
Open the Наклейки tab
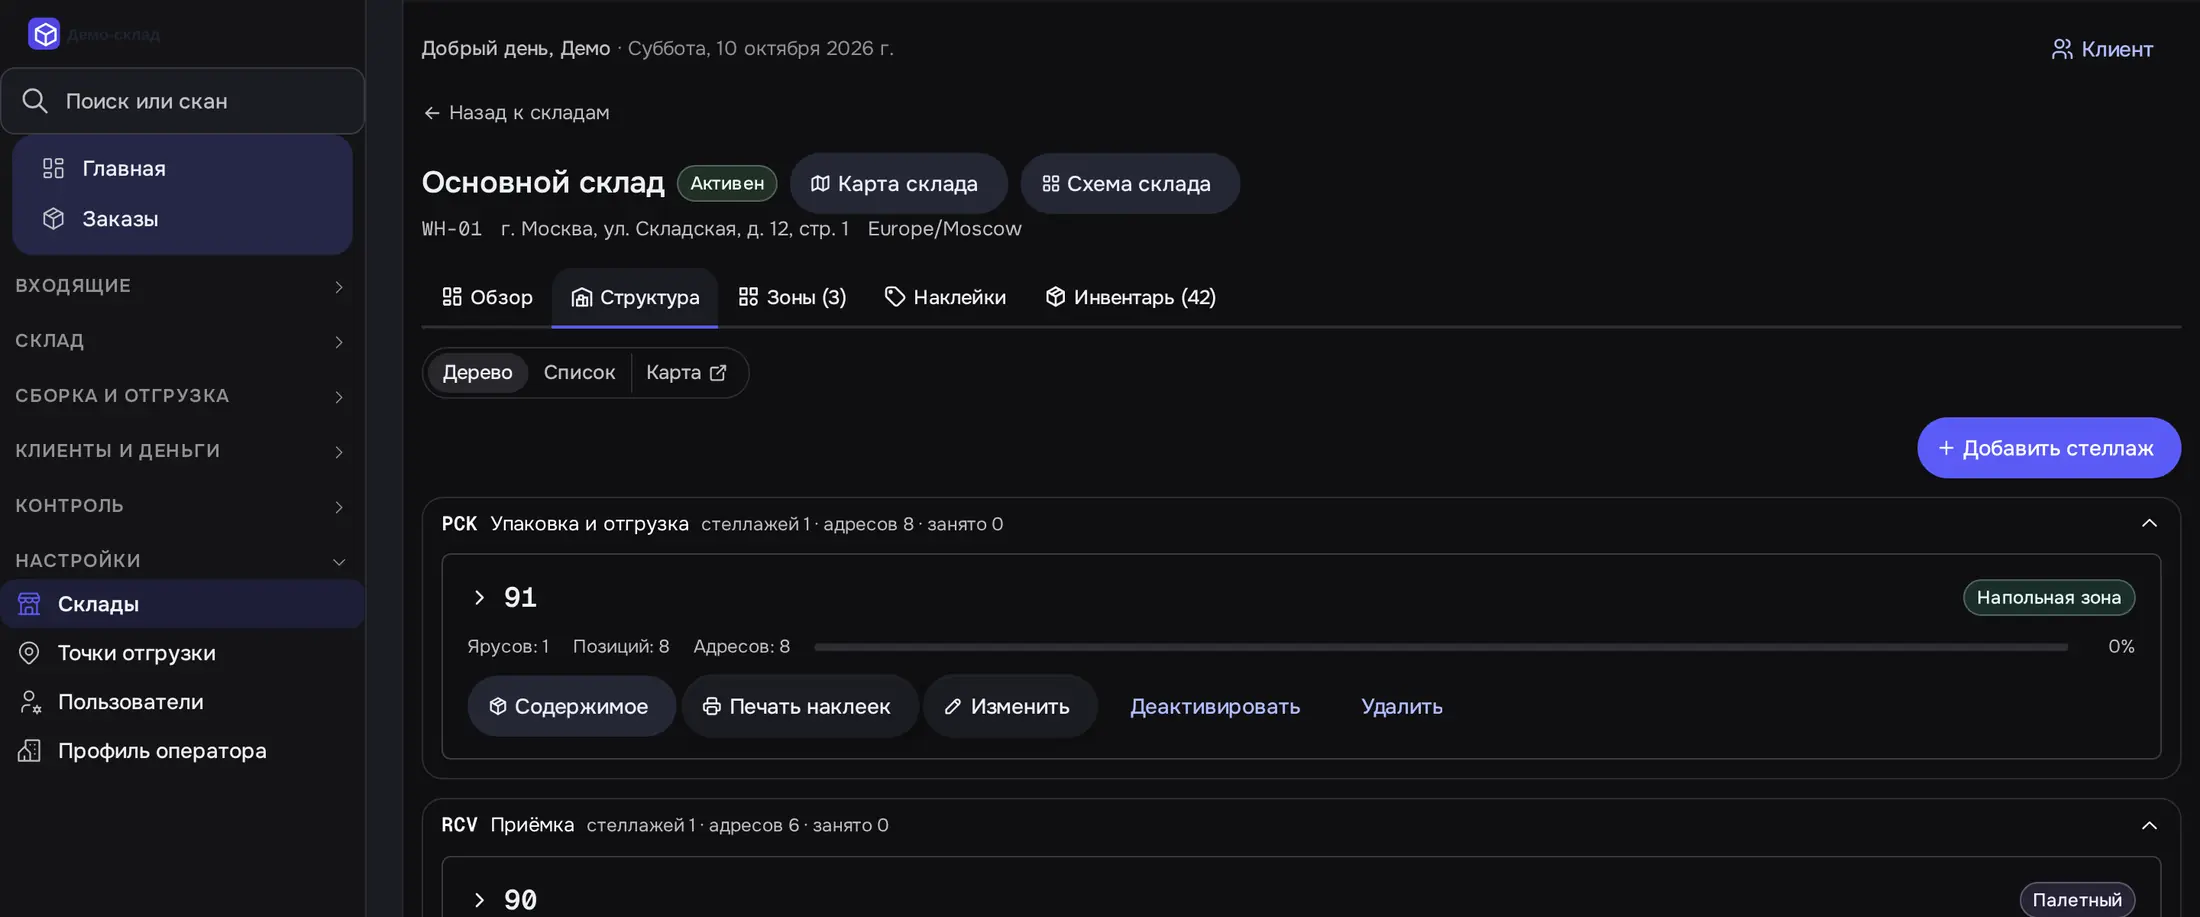[x=945, y=297]
